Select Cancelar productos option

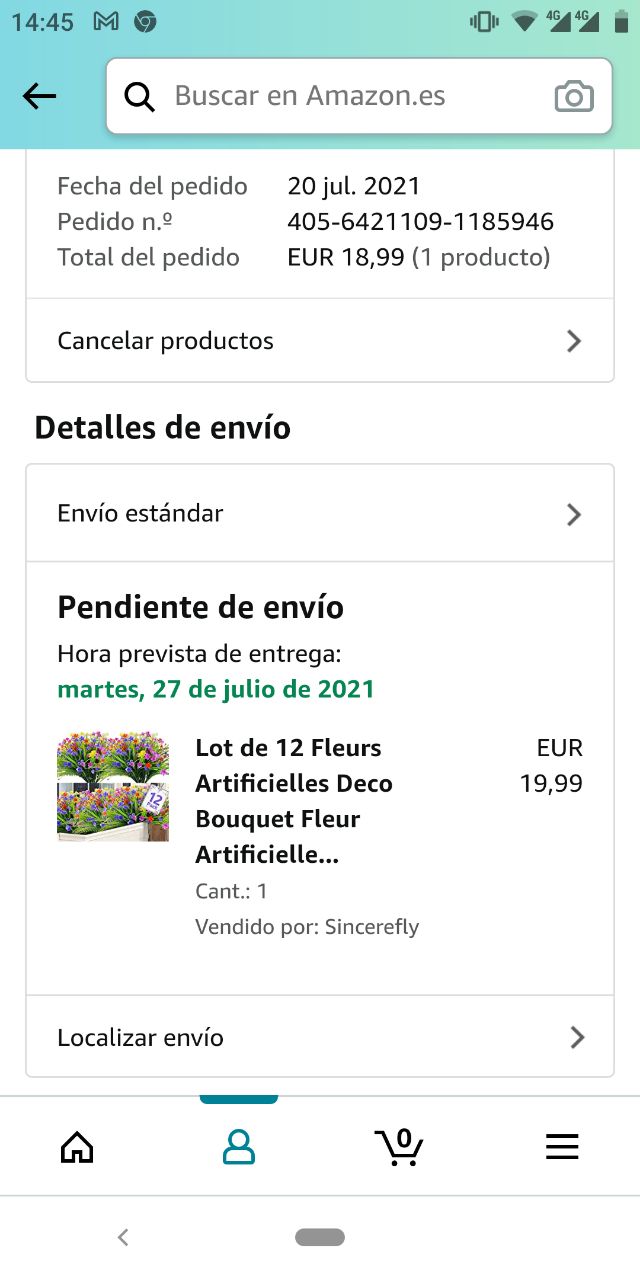(x=166, y=341)
